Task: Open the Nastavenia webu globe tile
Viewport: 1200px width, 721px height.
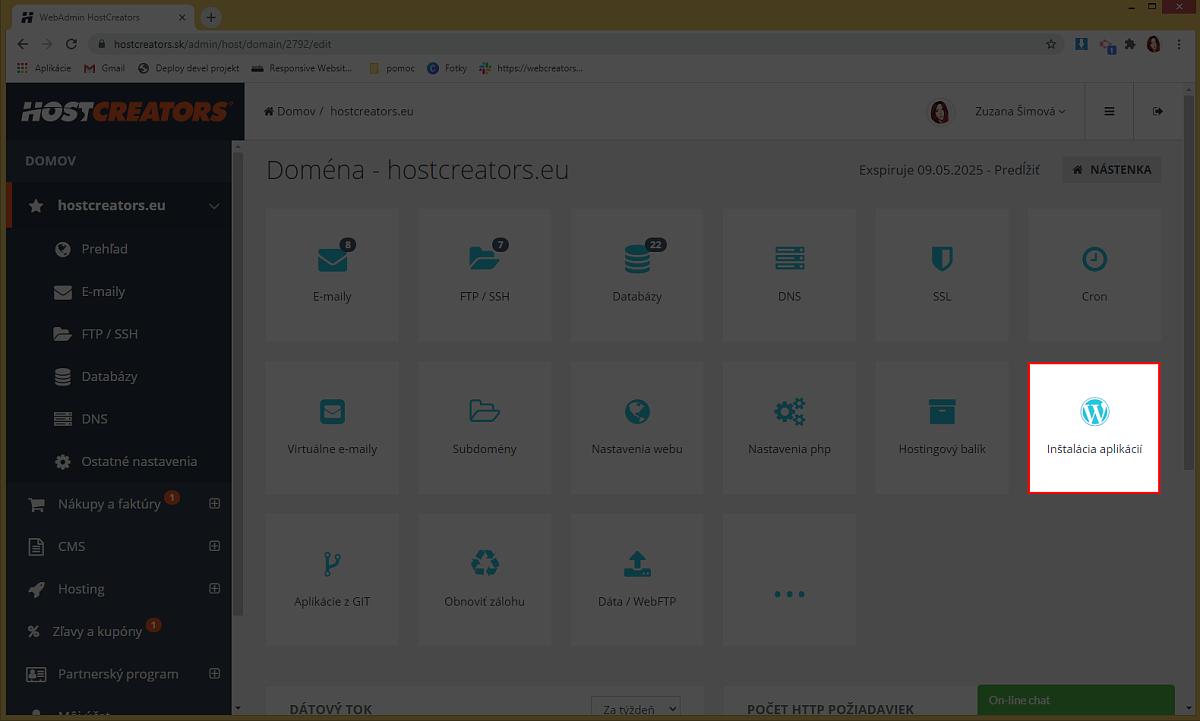Action: 637,427
